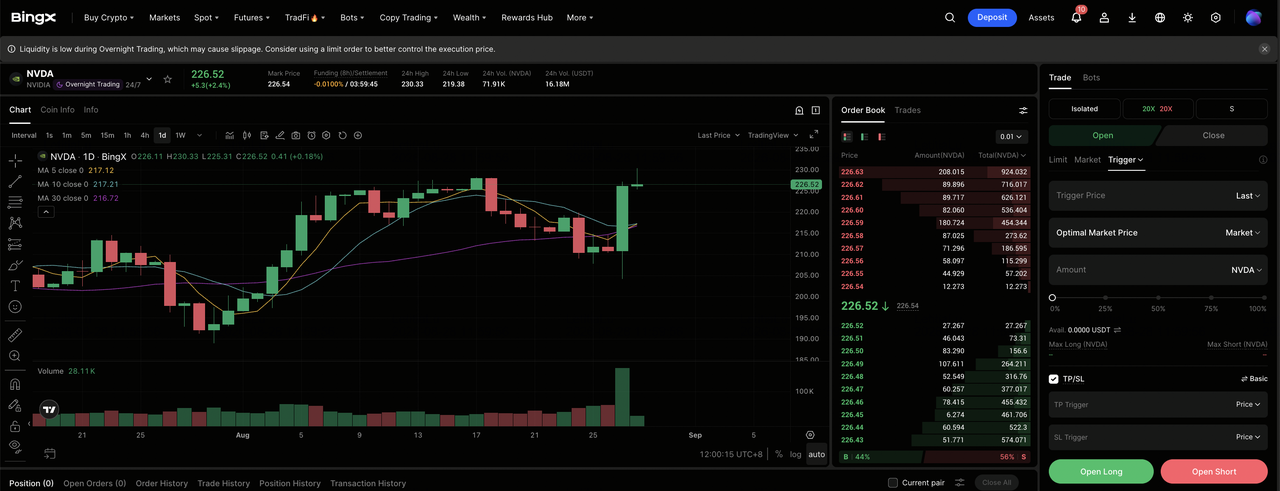Select the ruler measure tool
Image resolution: width=1280 pixels, height=491 pixels.
15,335
